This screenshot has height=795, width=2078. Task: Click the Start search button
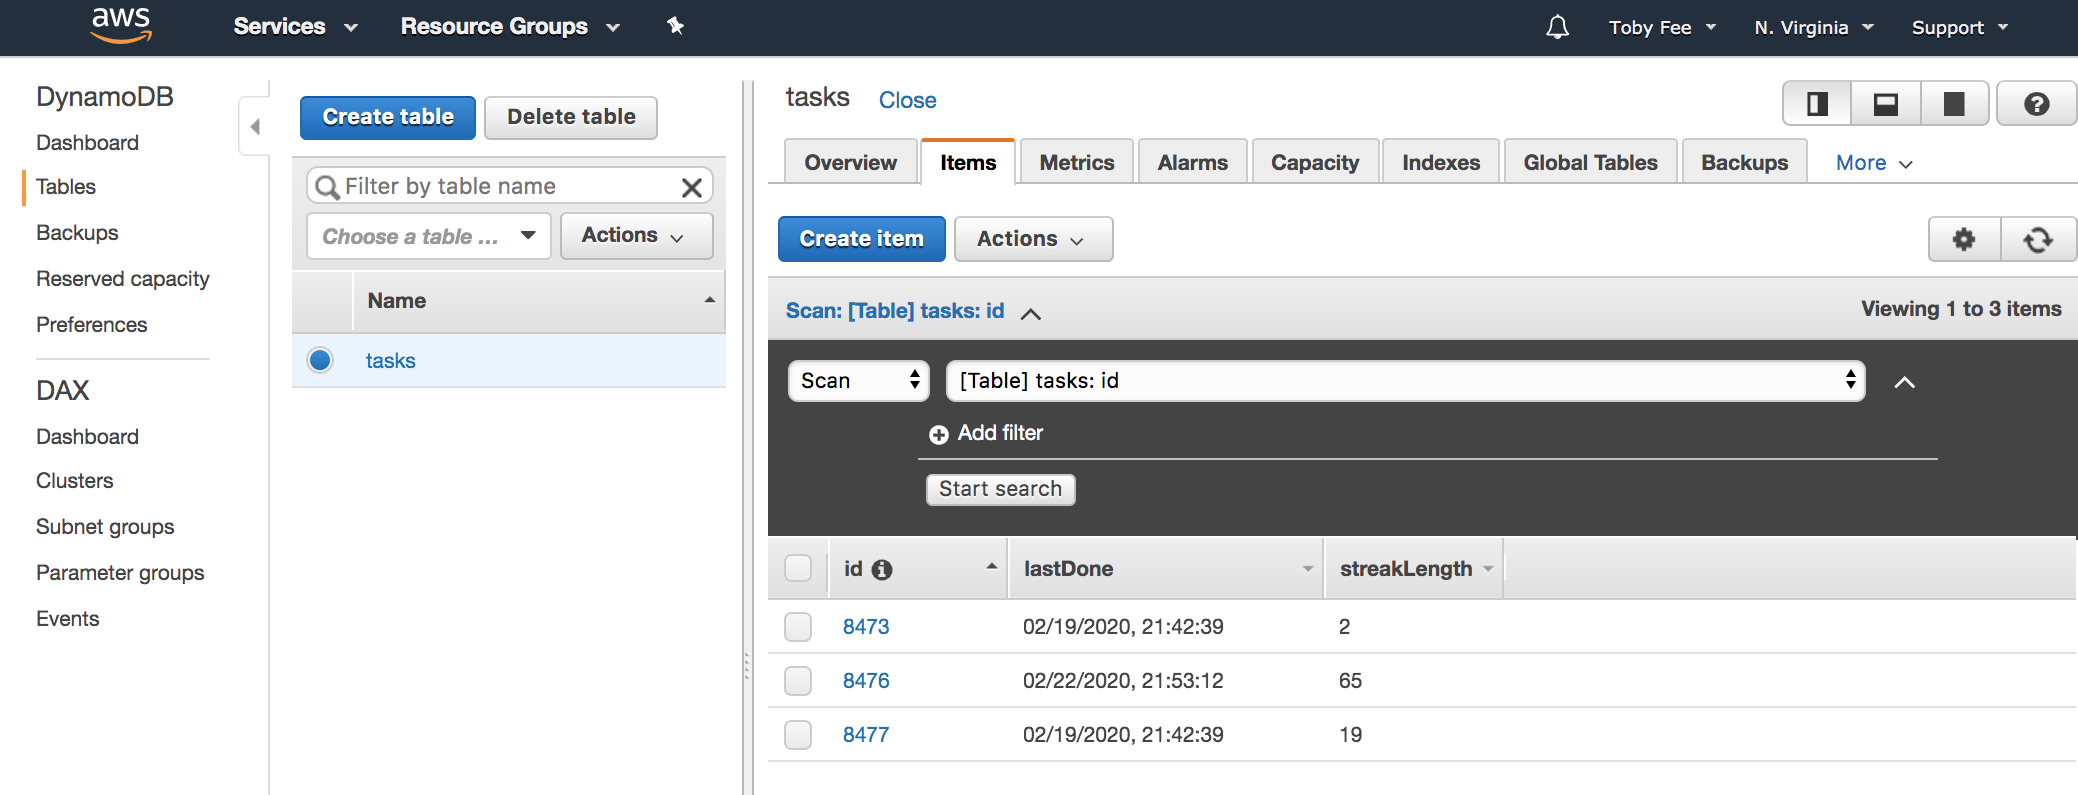pyautogui.click(x=1000, y=490)
